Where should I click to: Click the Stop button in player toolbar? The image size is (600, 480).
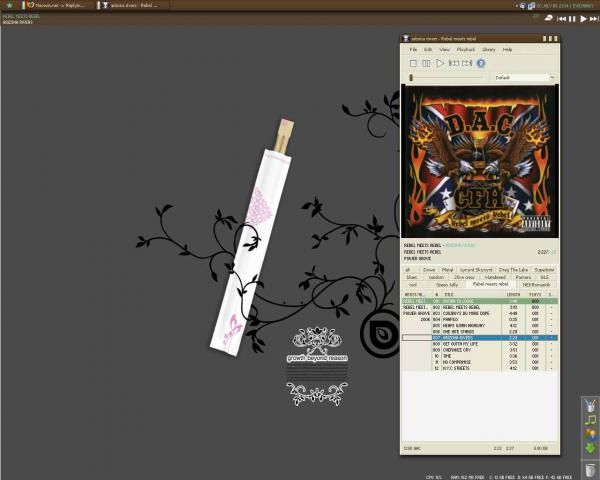coord(412,63)
